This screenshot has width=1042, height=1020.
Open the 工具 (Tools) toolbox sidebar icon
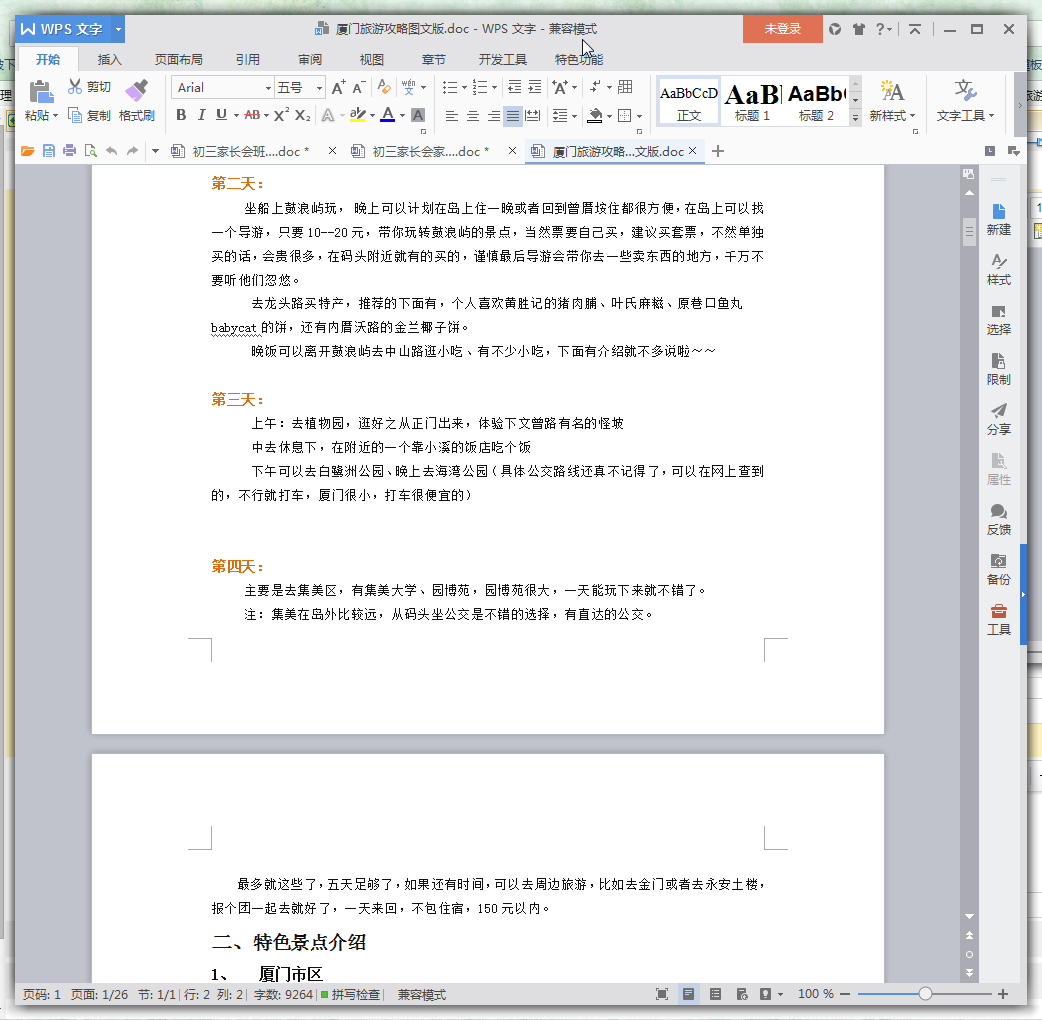[998, 619]
